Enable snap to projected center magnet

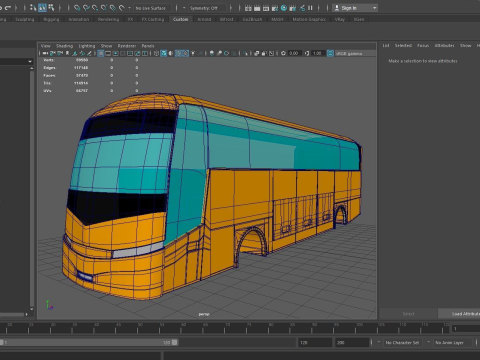coord(104,7)
